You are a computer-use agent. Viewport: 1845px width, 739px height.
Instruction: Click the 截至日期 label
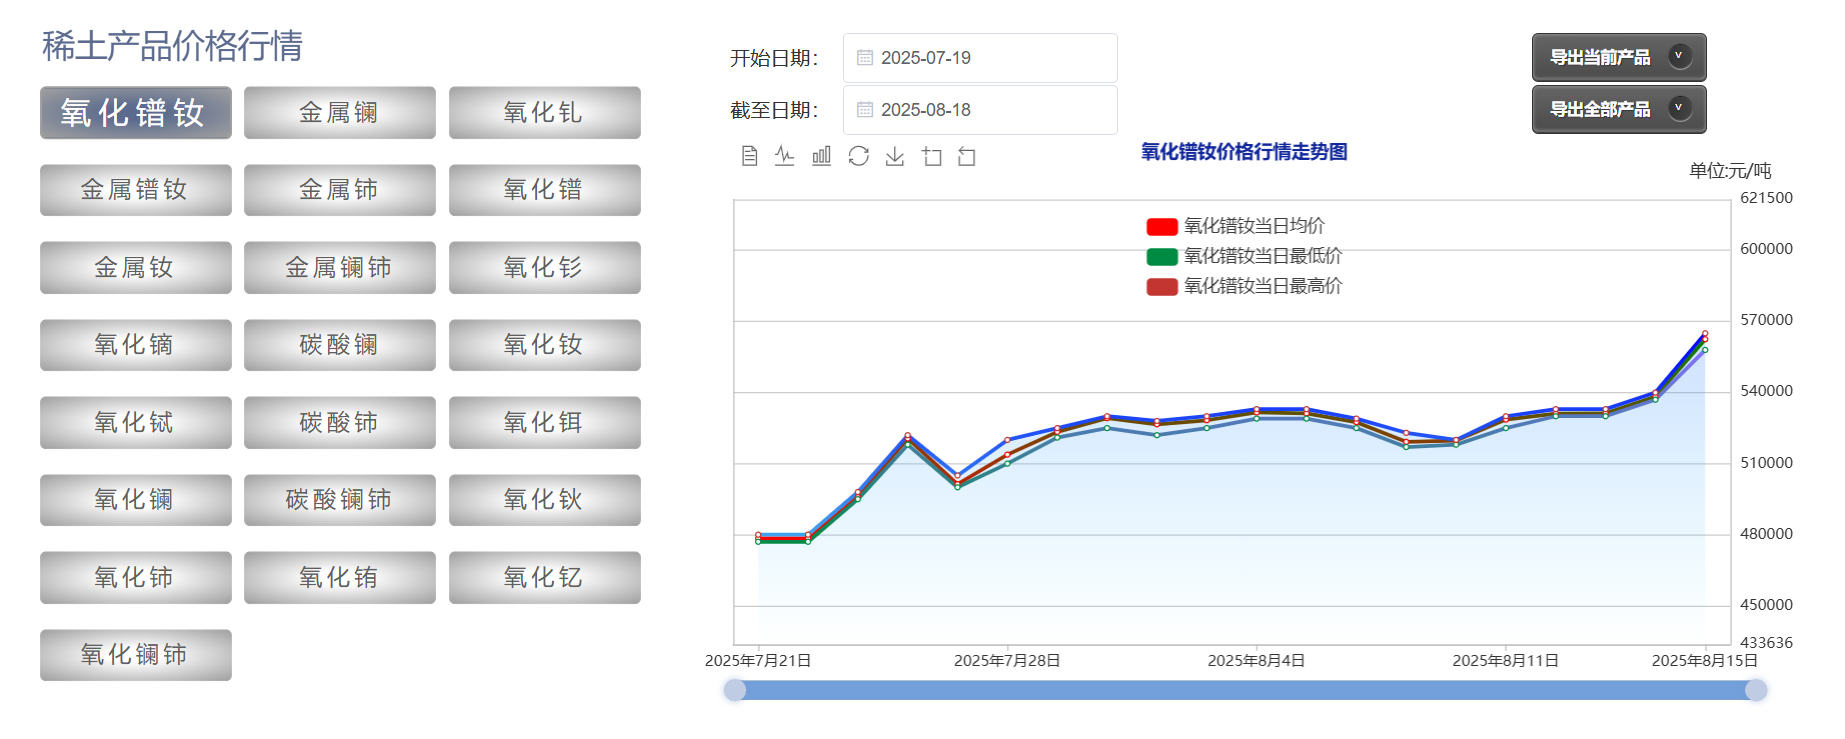click(774, 110)
